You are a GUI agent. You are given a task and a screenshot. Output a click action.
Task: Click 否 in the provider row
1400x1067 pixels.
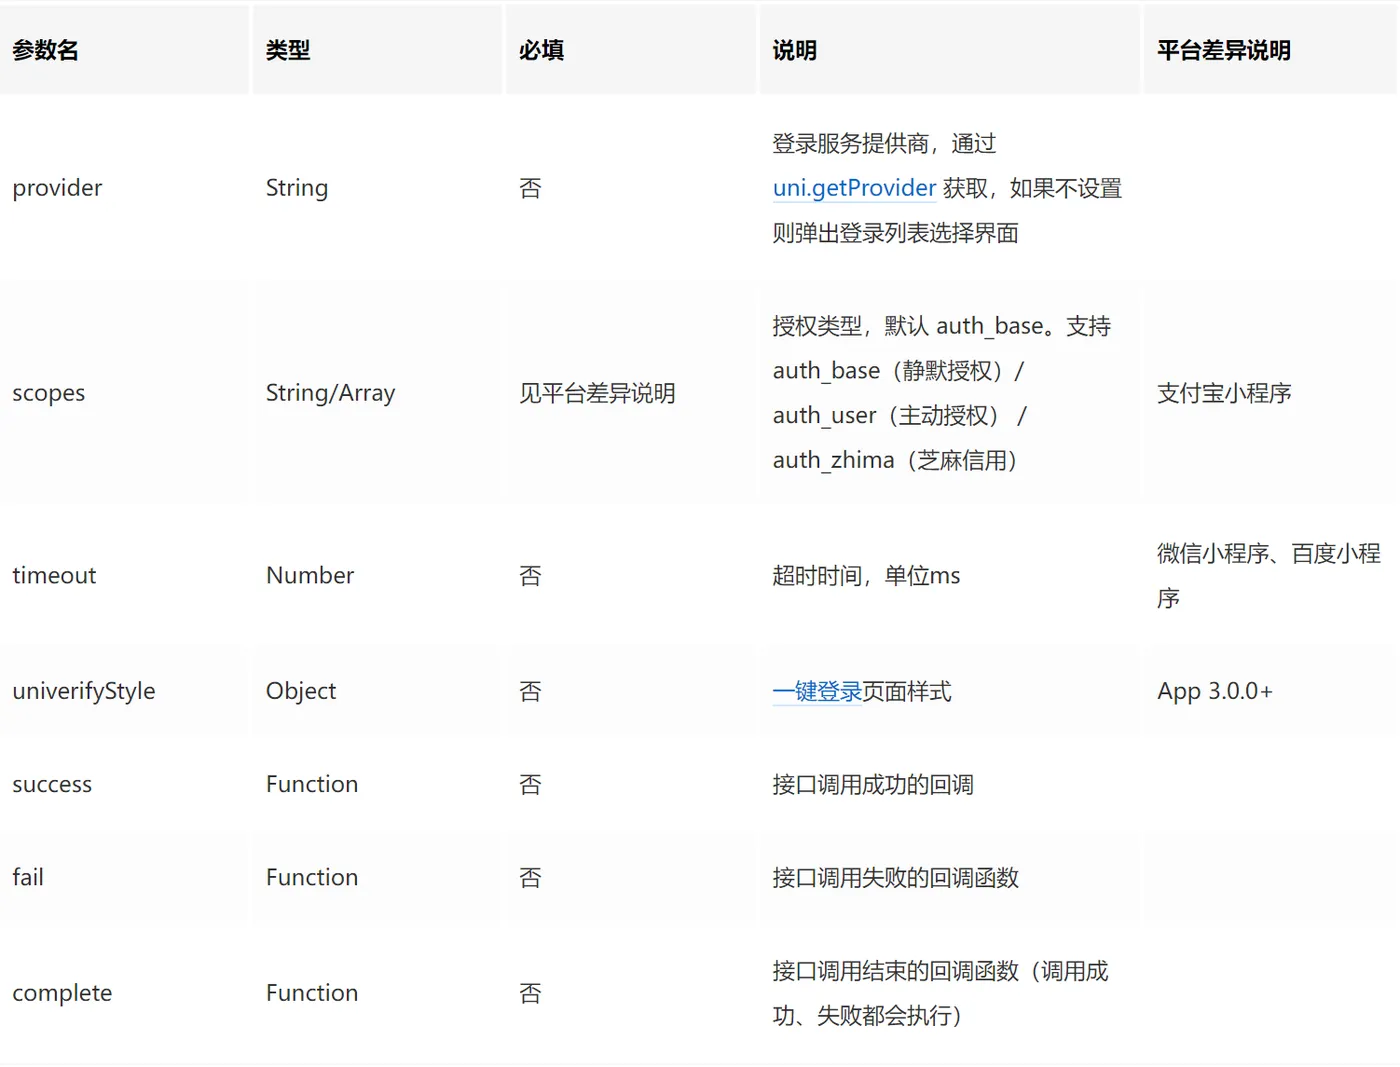click(x=530, y=188)
